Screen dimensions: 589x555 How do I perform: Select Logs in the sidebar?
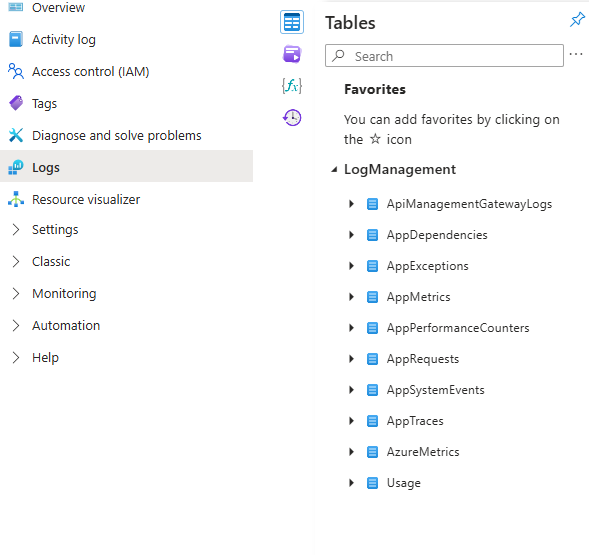pos(126,166)
